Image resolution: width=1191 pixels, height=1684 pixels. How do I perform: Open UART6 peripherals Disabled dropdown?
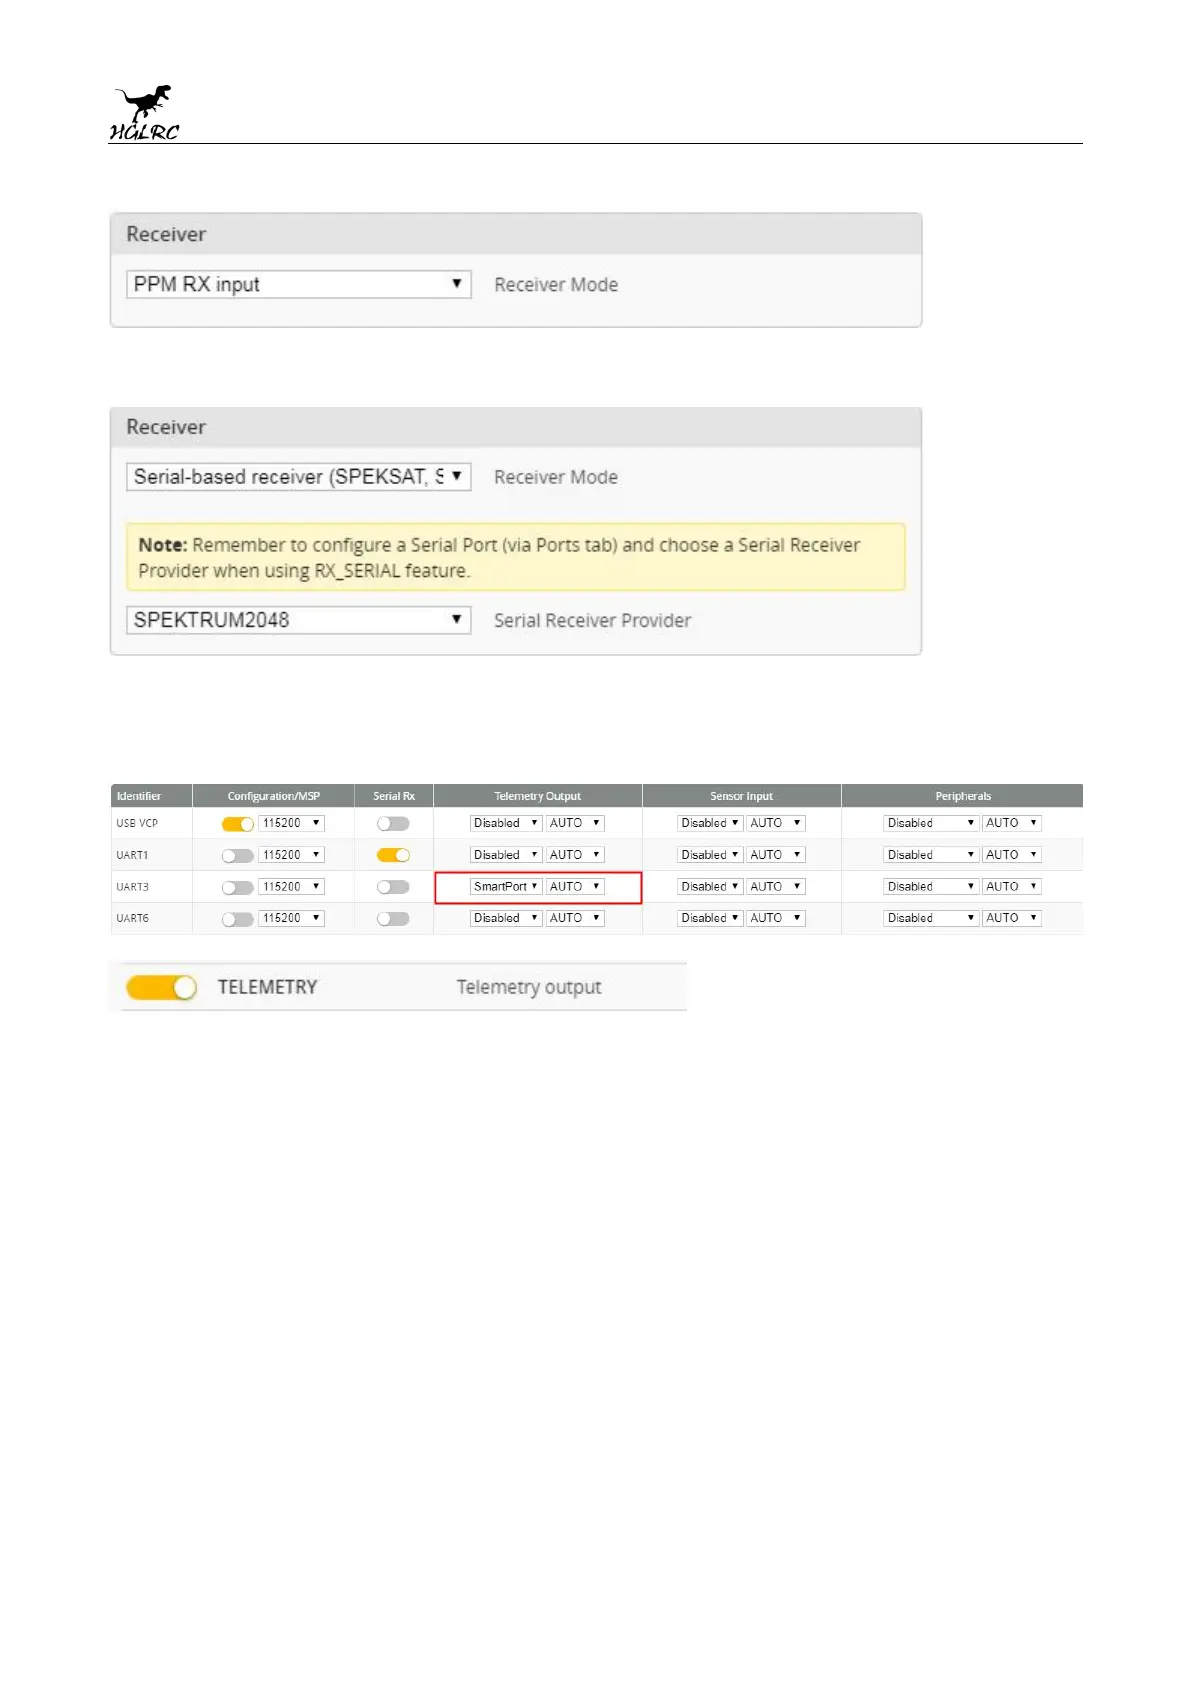(x=931, y=918)
